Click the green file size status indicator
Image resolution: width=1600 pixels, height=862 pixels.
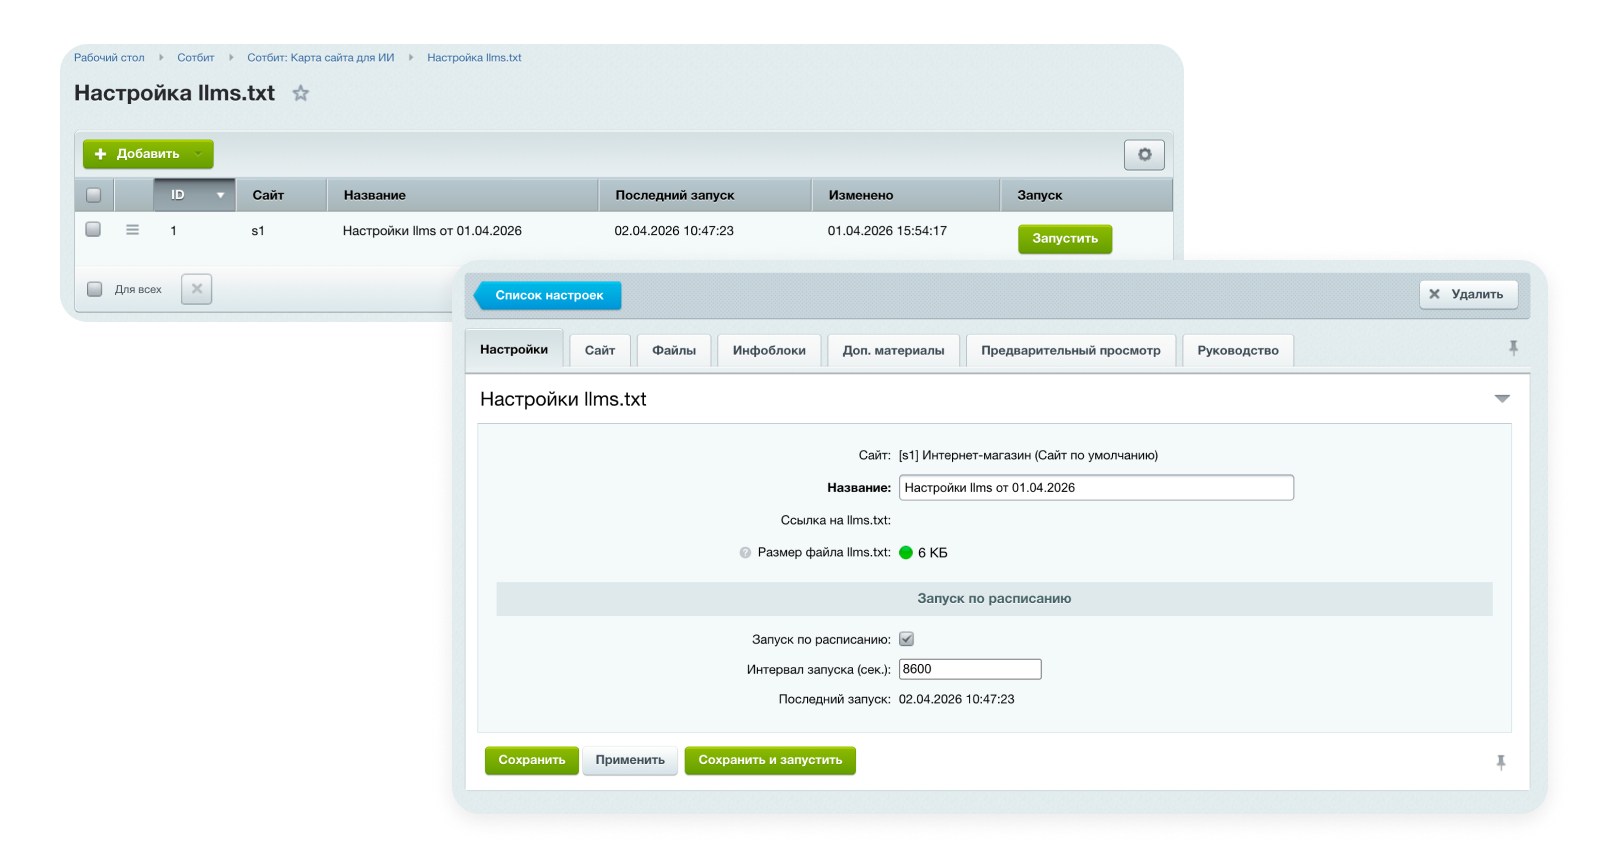(x=906, y=553)
